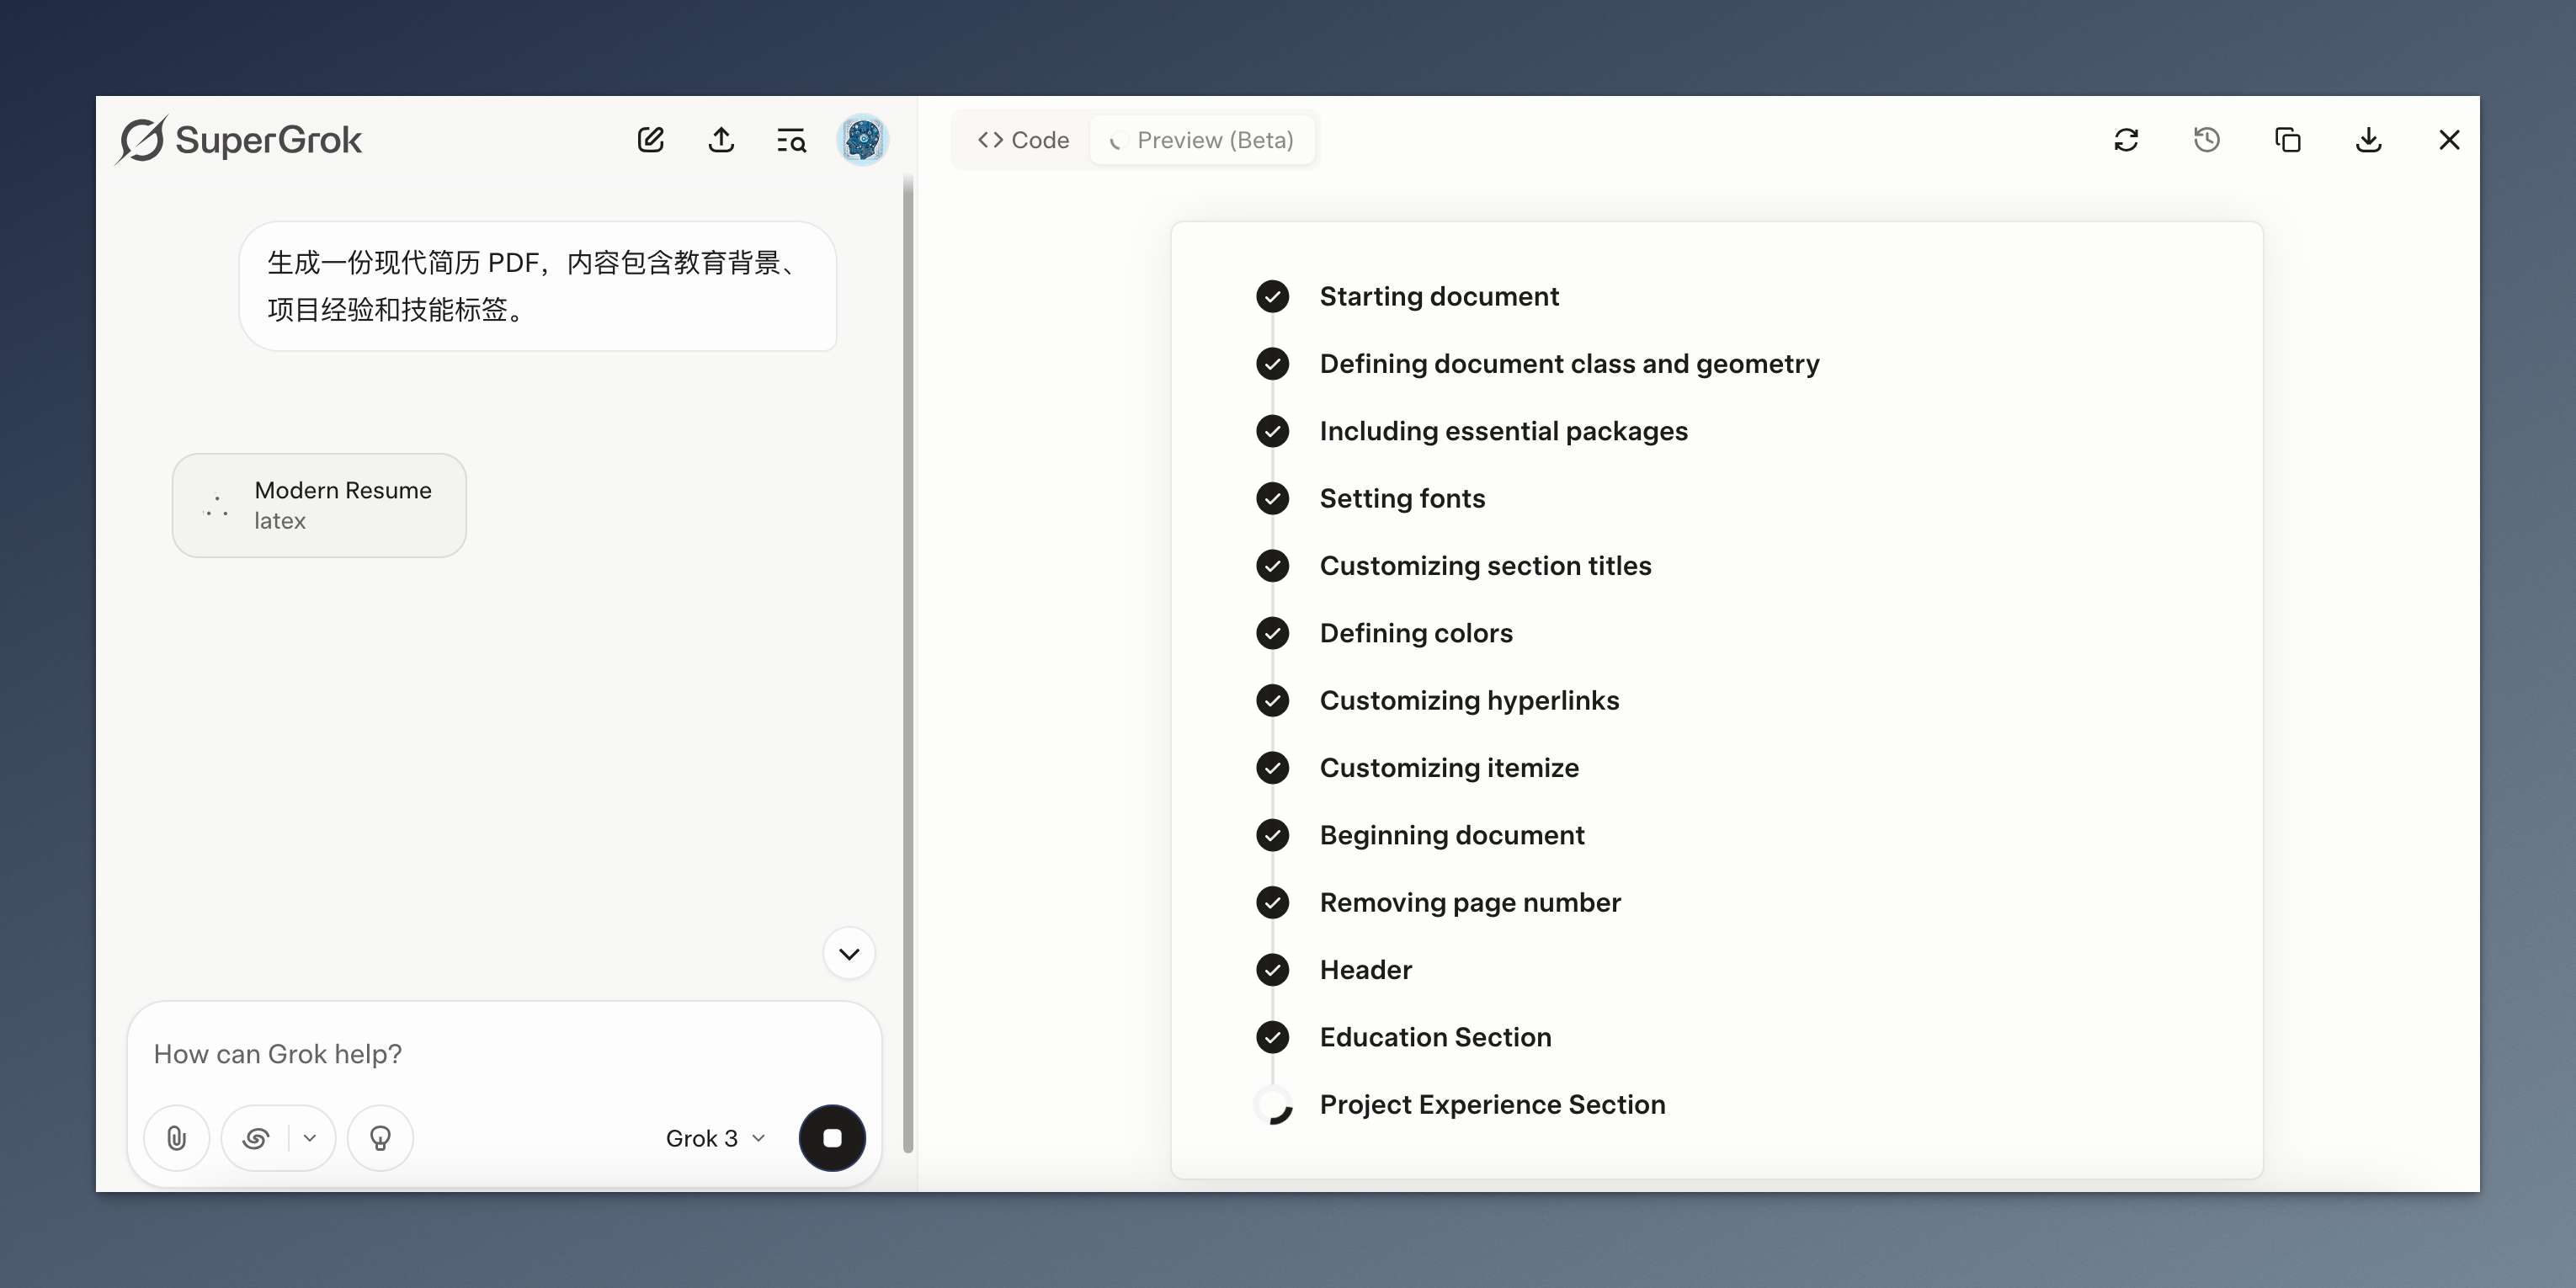Screen dimensions: 2576x1288
Task: Click the scroll-to-bottom chevron button
Action: 849,954
